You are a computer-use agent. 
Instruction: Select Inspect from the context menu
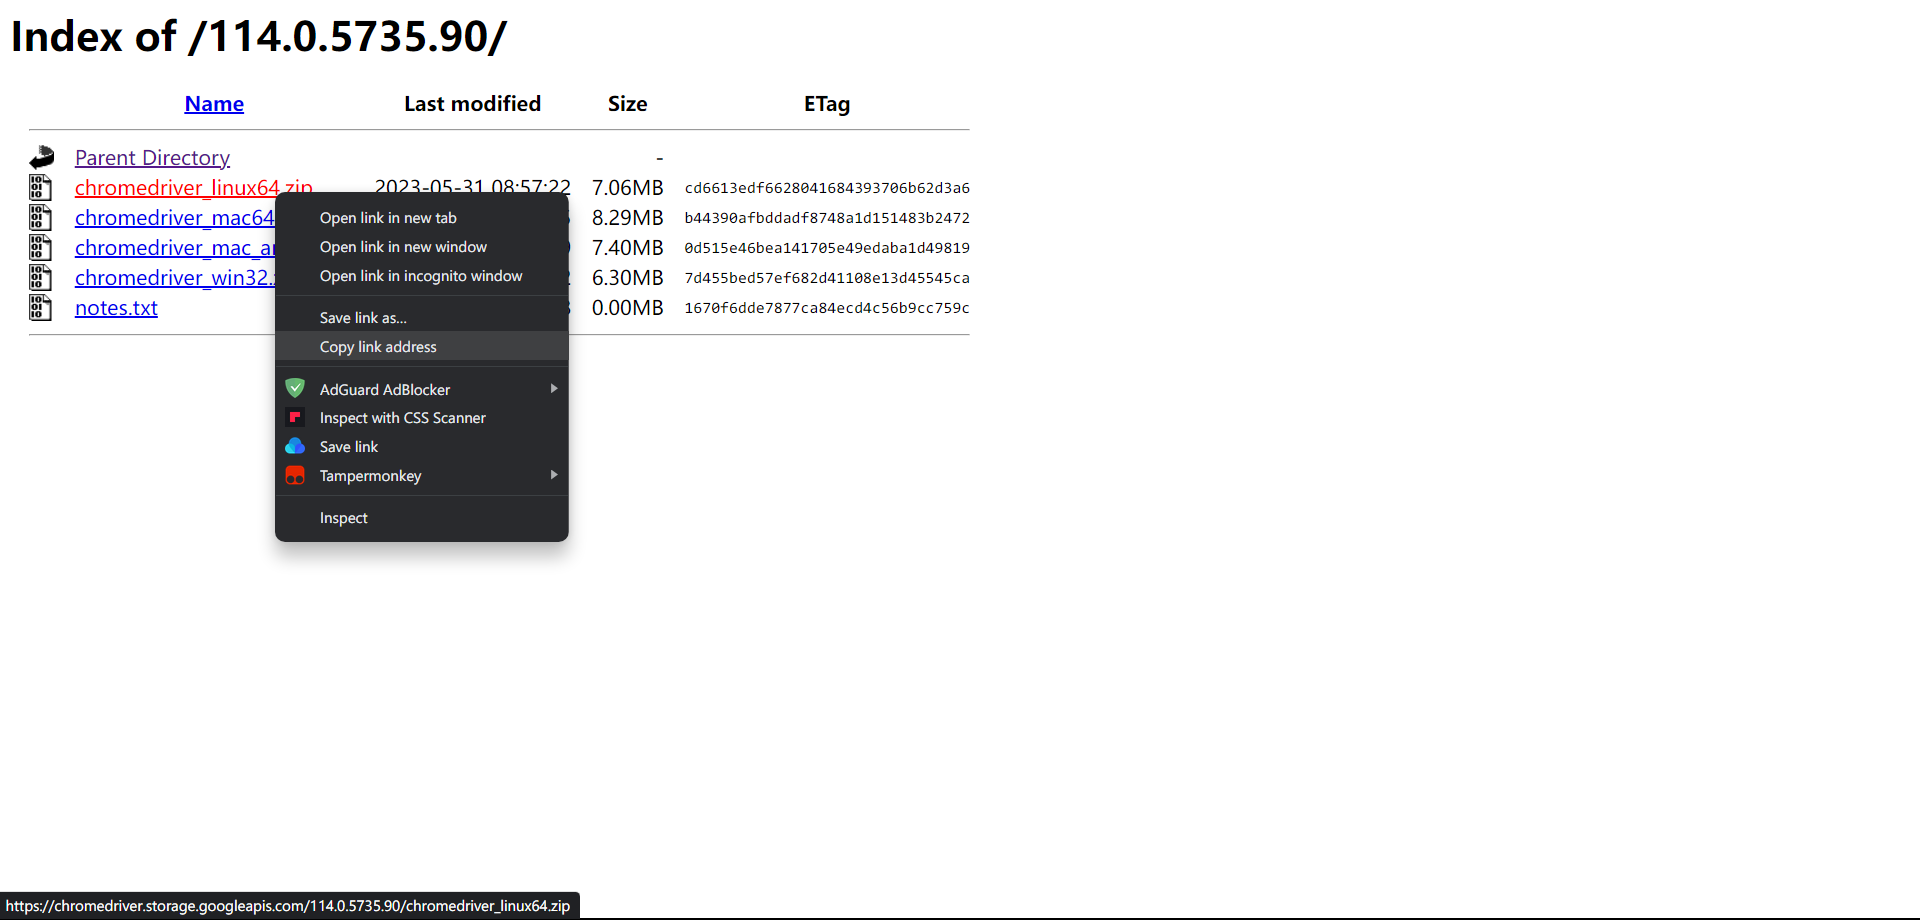coord(343,517)
